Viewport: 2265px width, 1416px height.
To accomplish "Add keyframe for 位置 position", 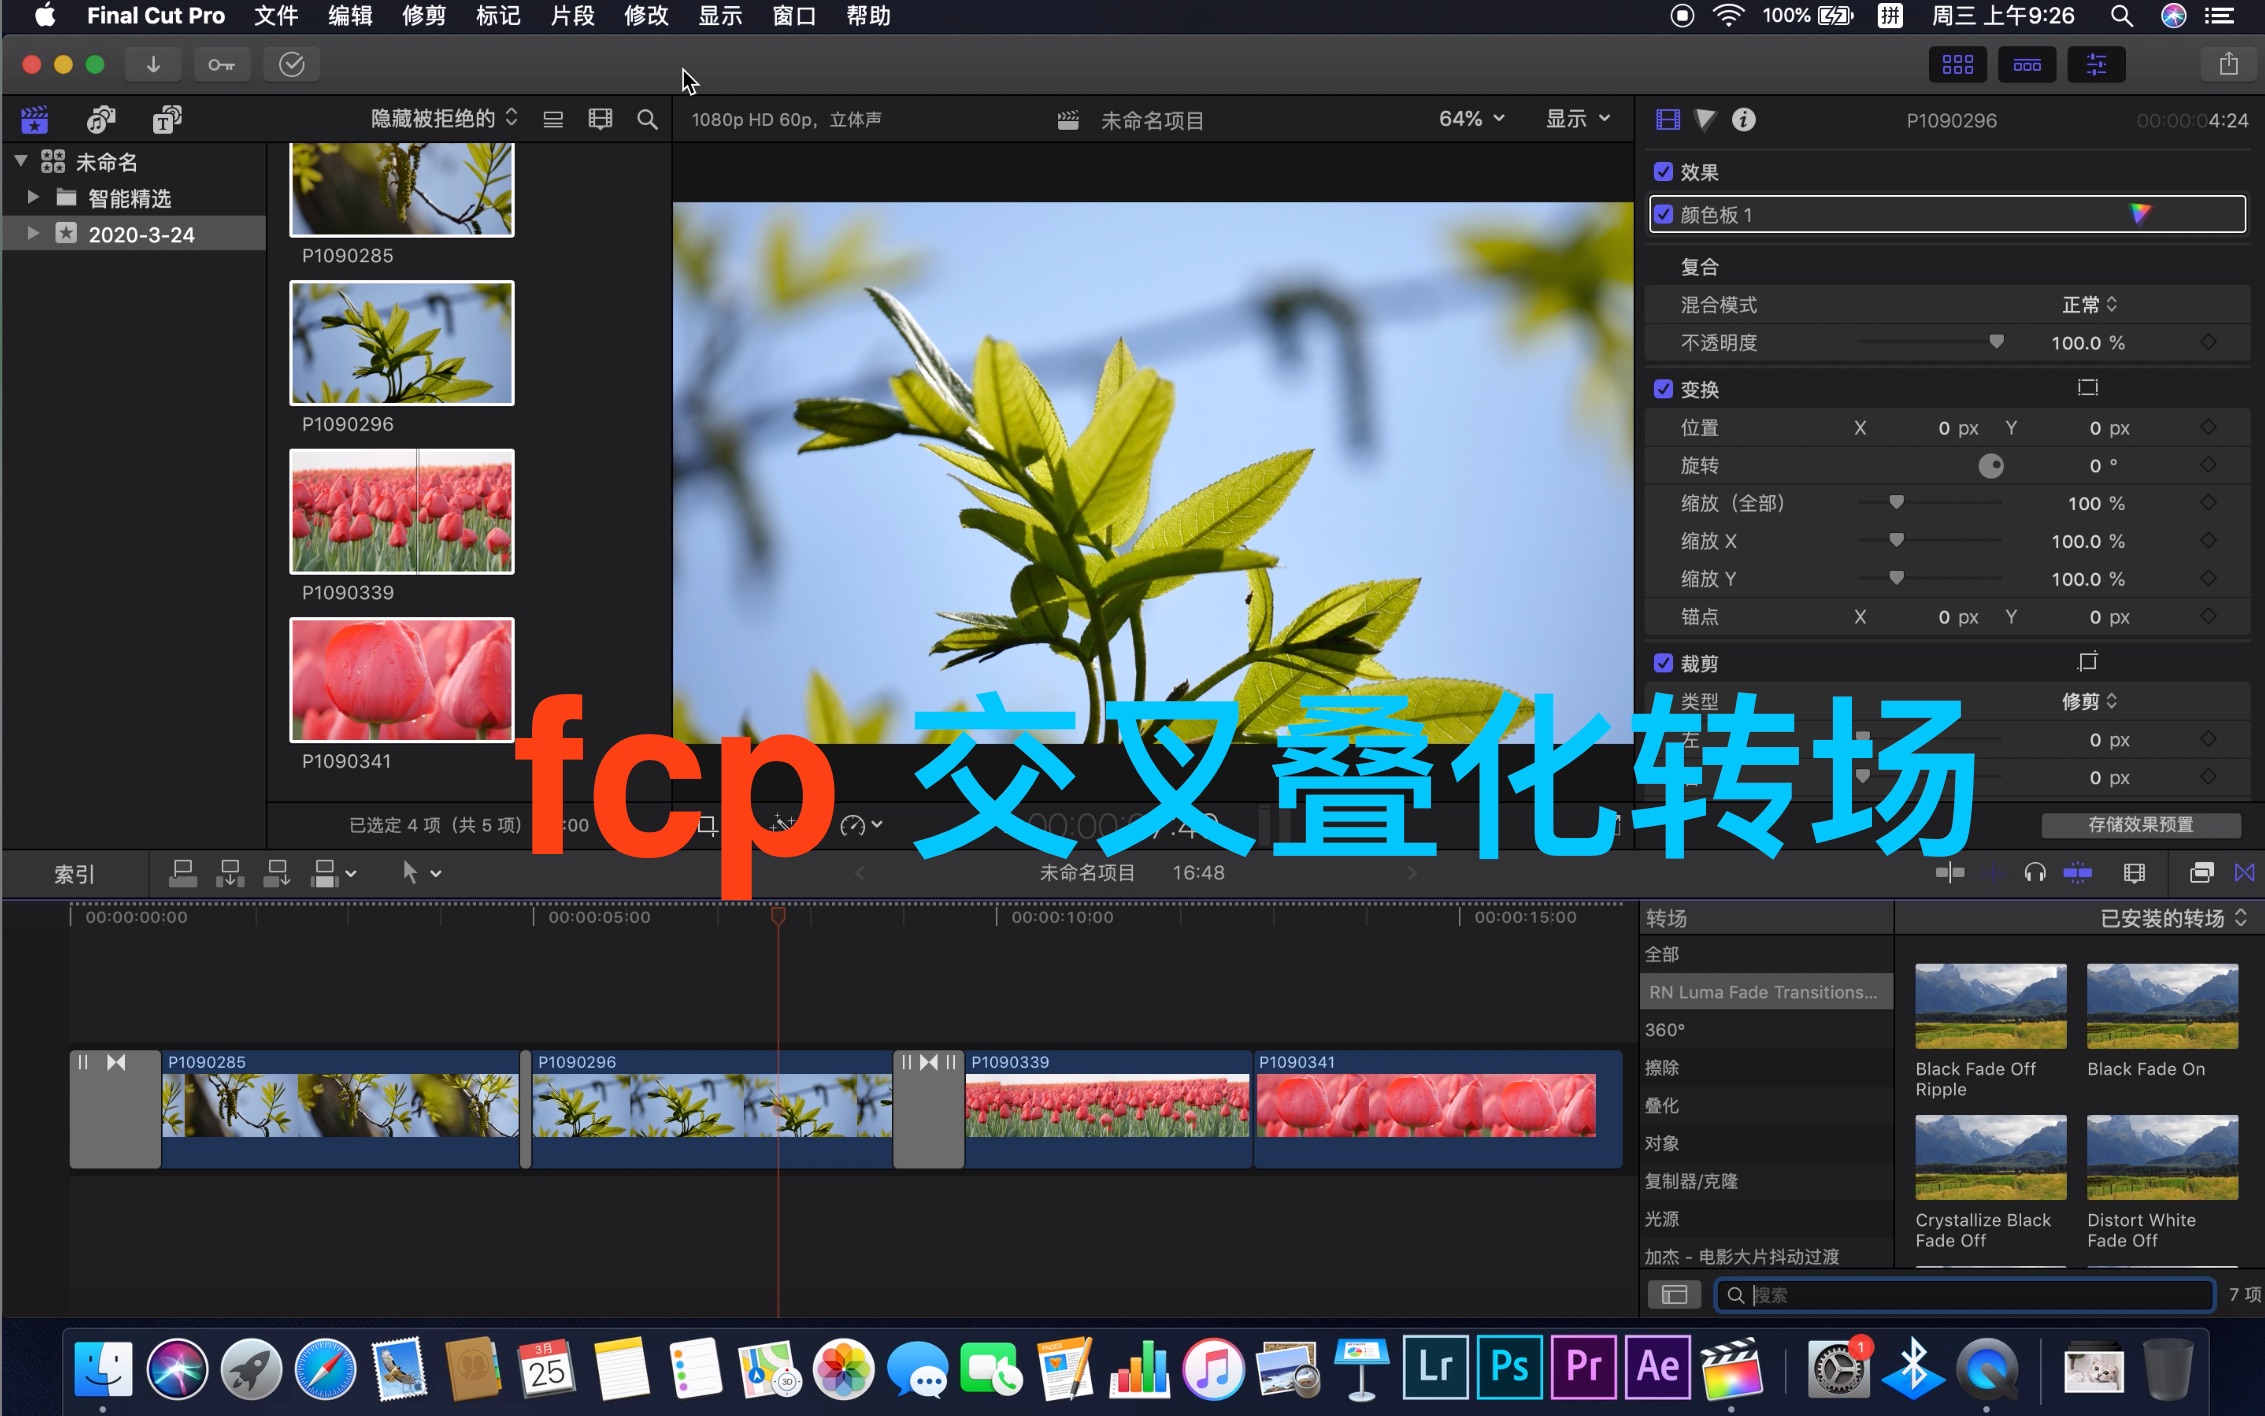I will (2209, 427).
